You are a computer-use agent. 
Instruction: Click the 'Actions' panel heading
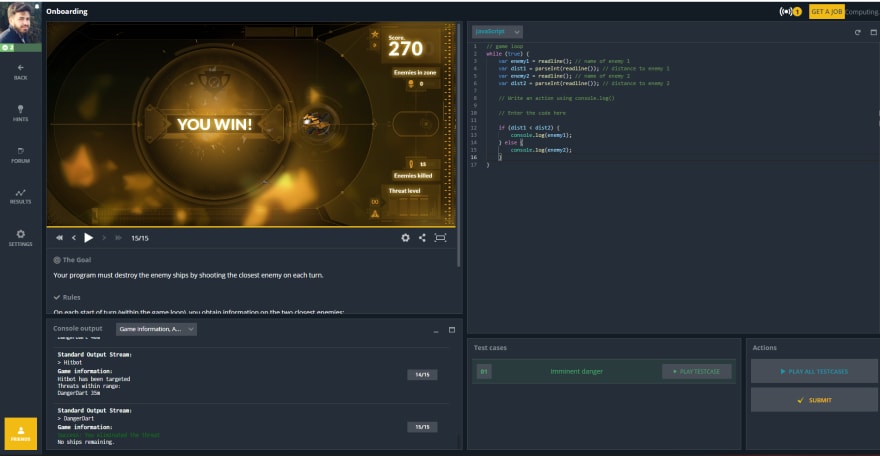pyautogui.click(x=764, y=348)
